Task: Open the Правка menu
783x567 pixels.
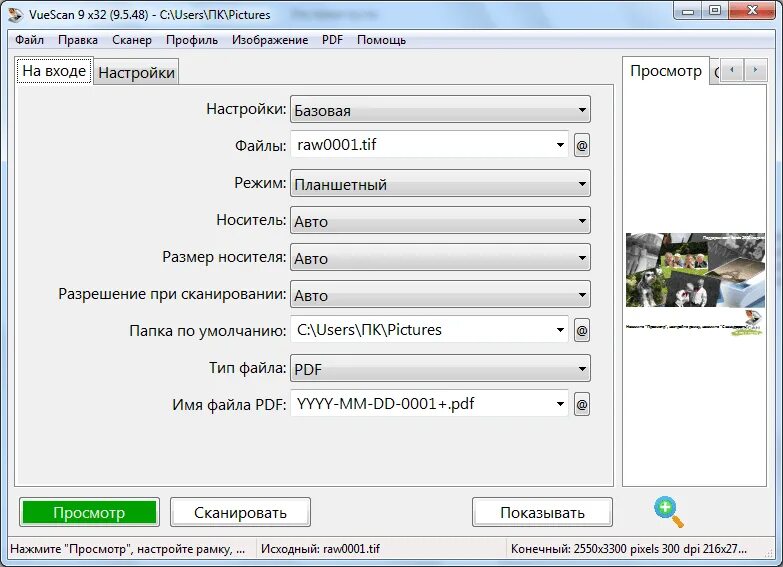Action: point(78,40)
